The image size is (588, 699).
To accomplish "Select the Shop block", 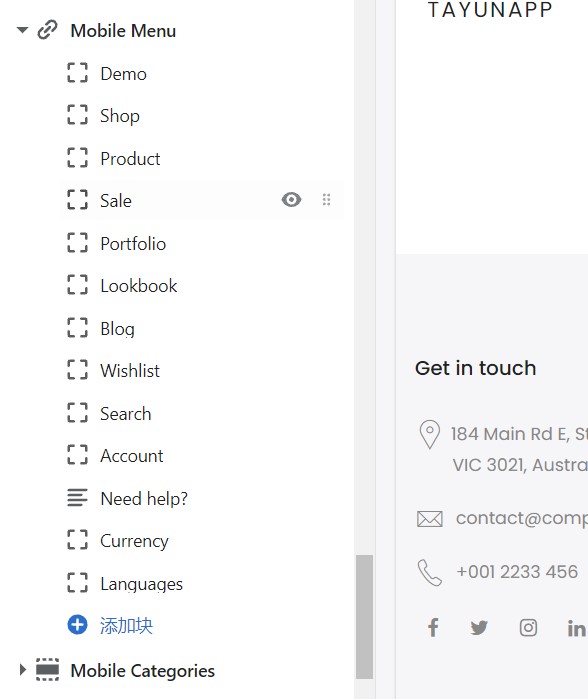I will [202, 115].
